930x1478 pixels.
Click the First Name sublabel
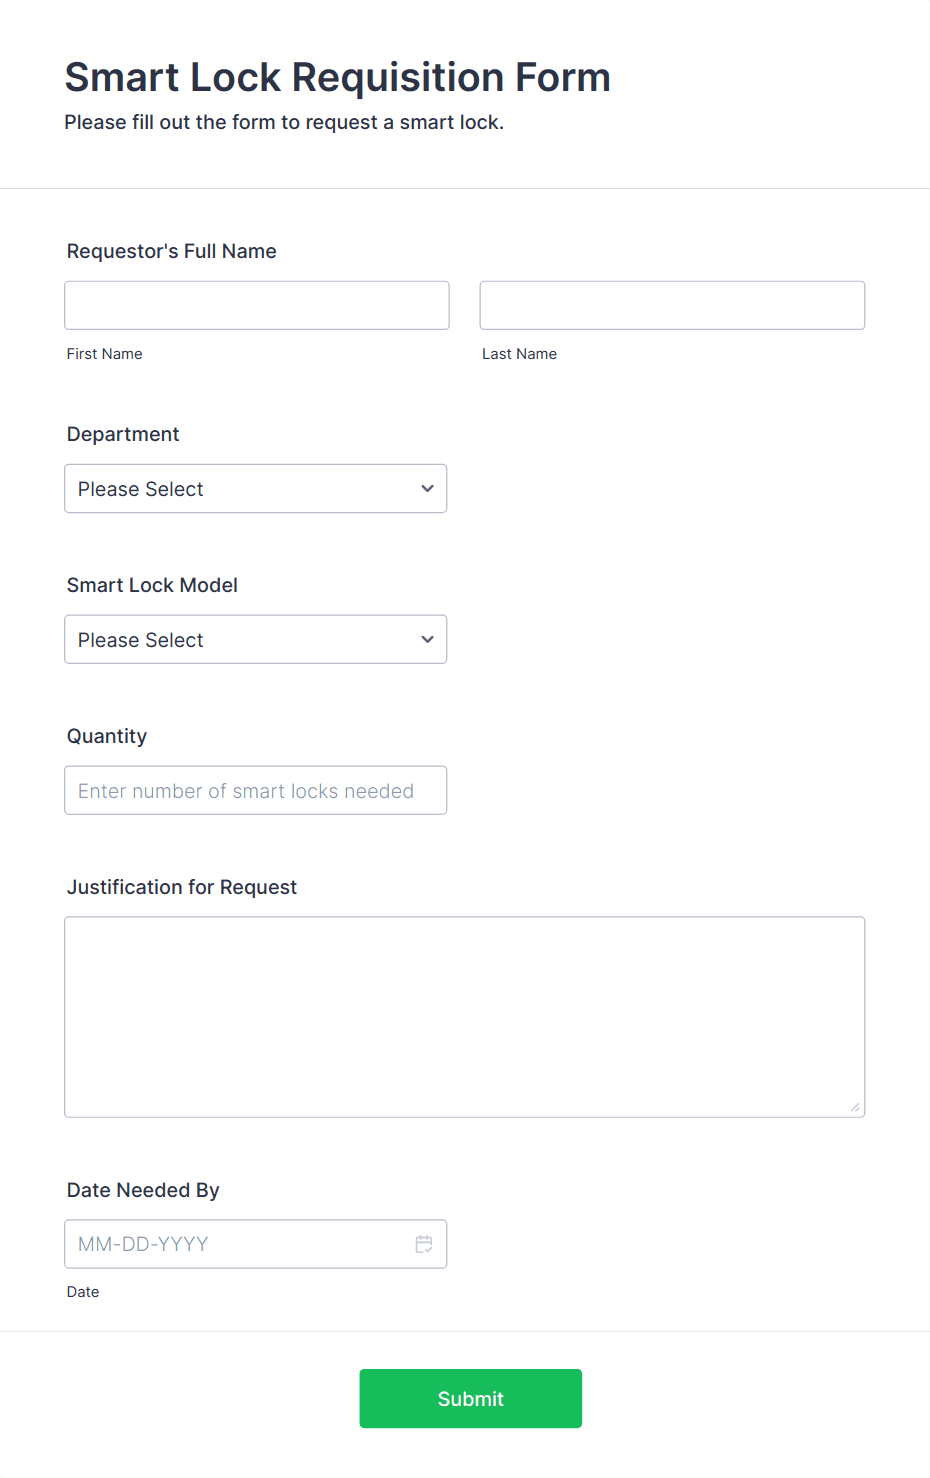pos(105,354)
